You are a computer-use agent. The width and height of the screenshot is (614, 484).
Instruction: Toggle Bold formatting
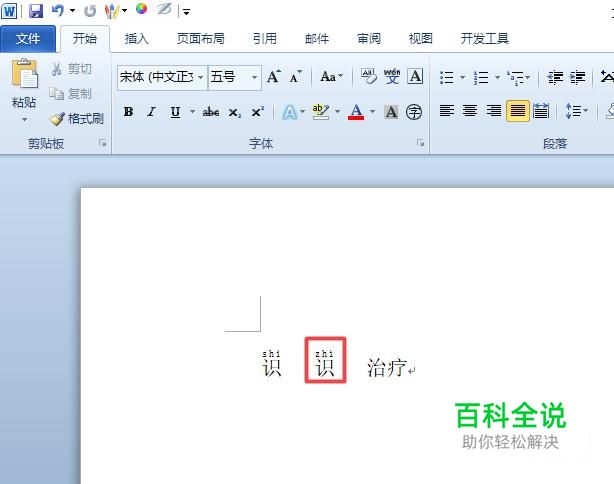point(128,112)
